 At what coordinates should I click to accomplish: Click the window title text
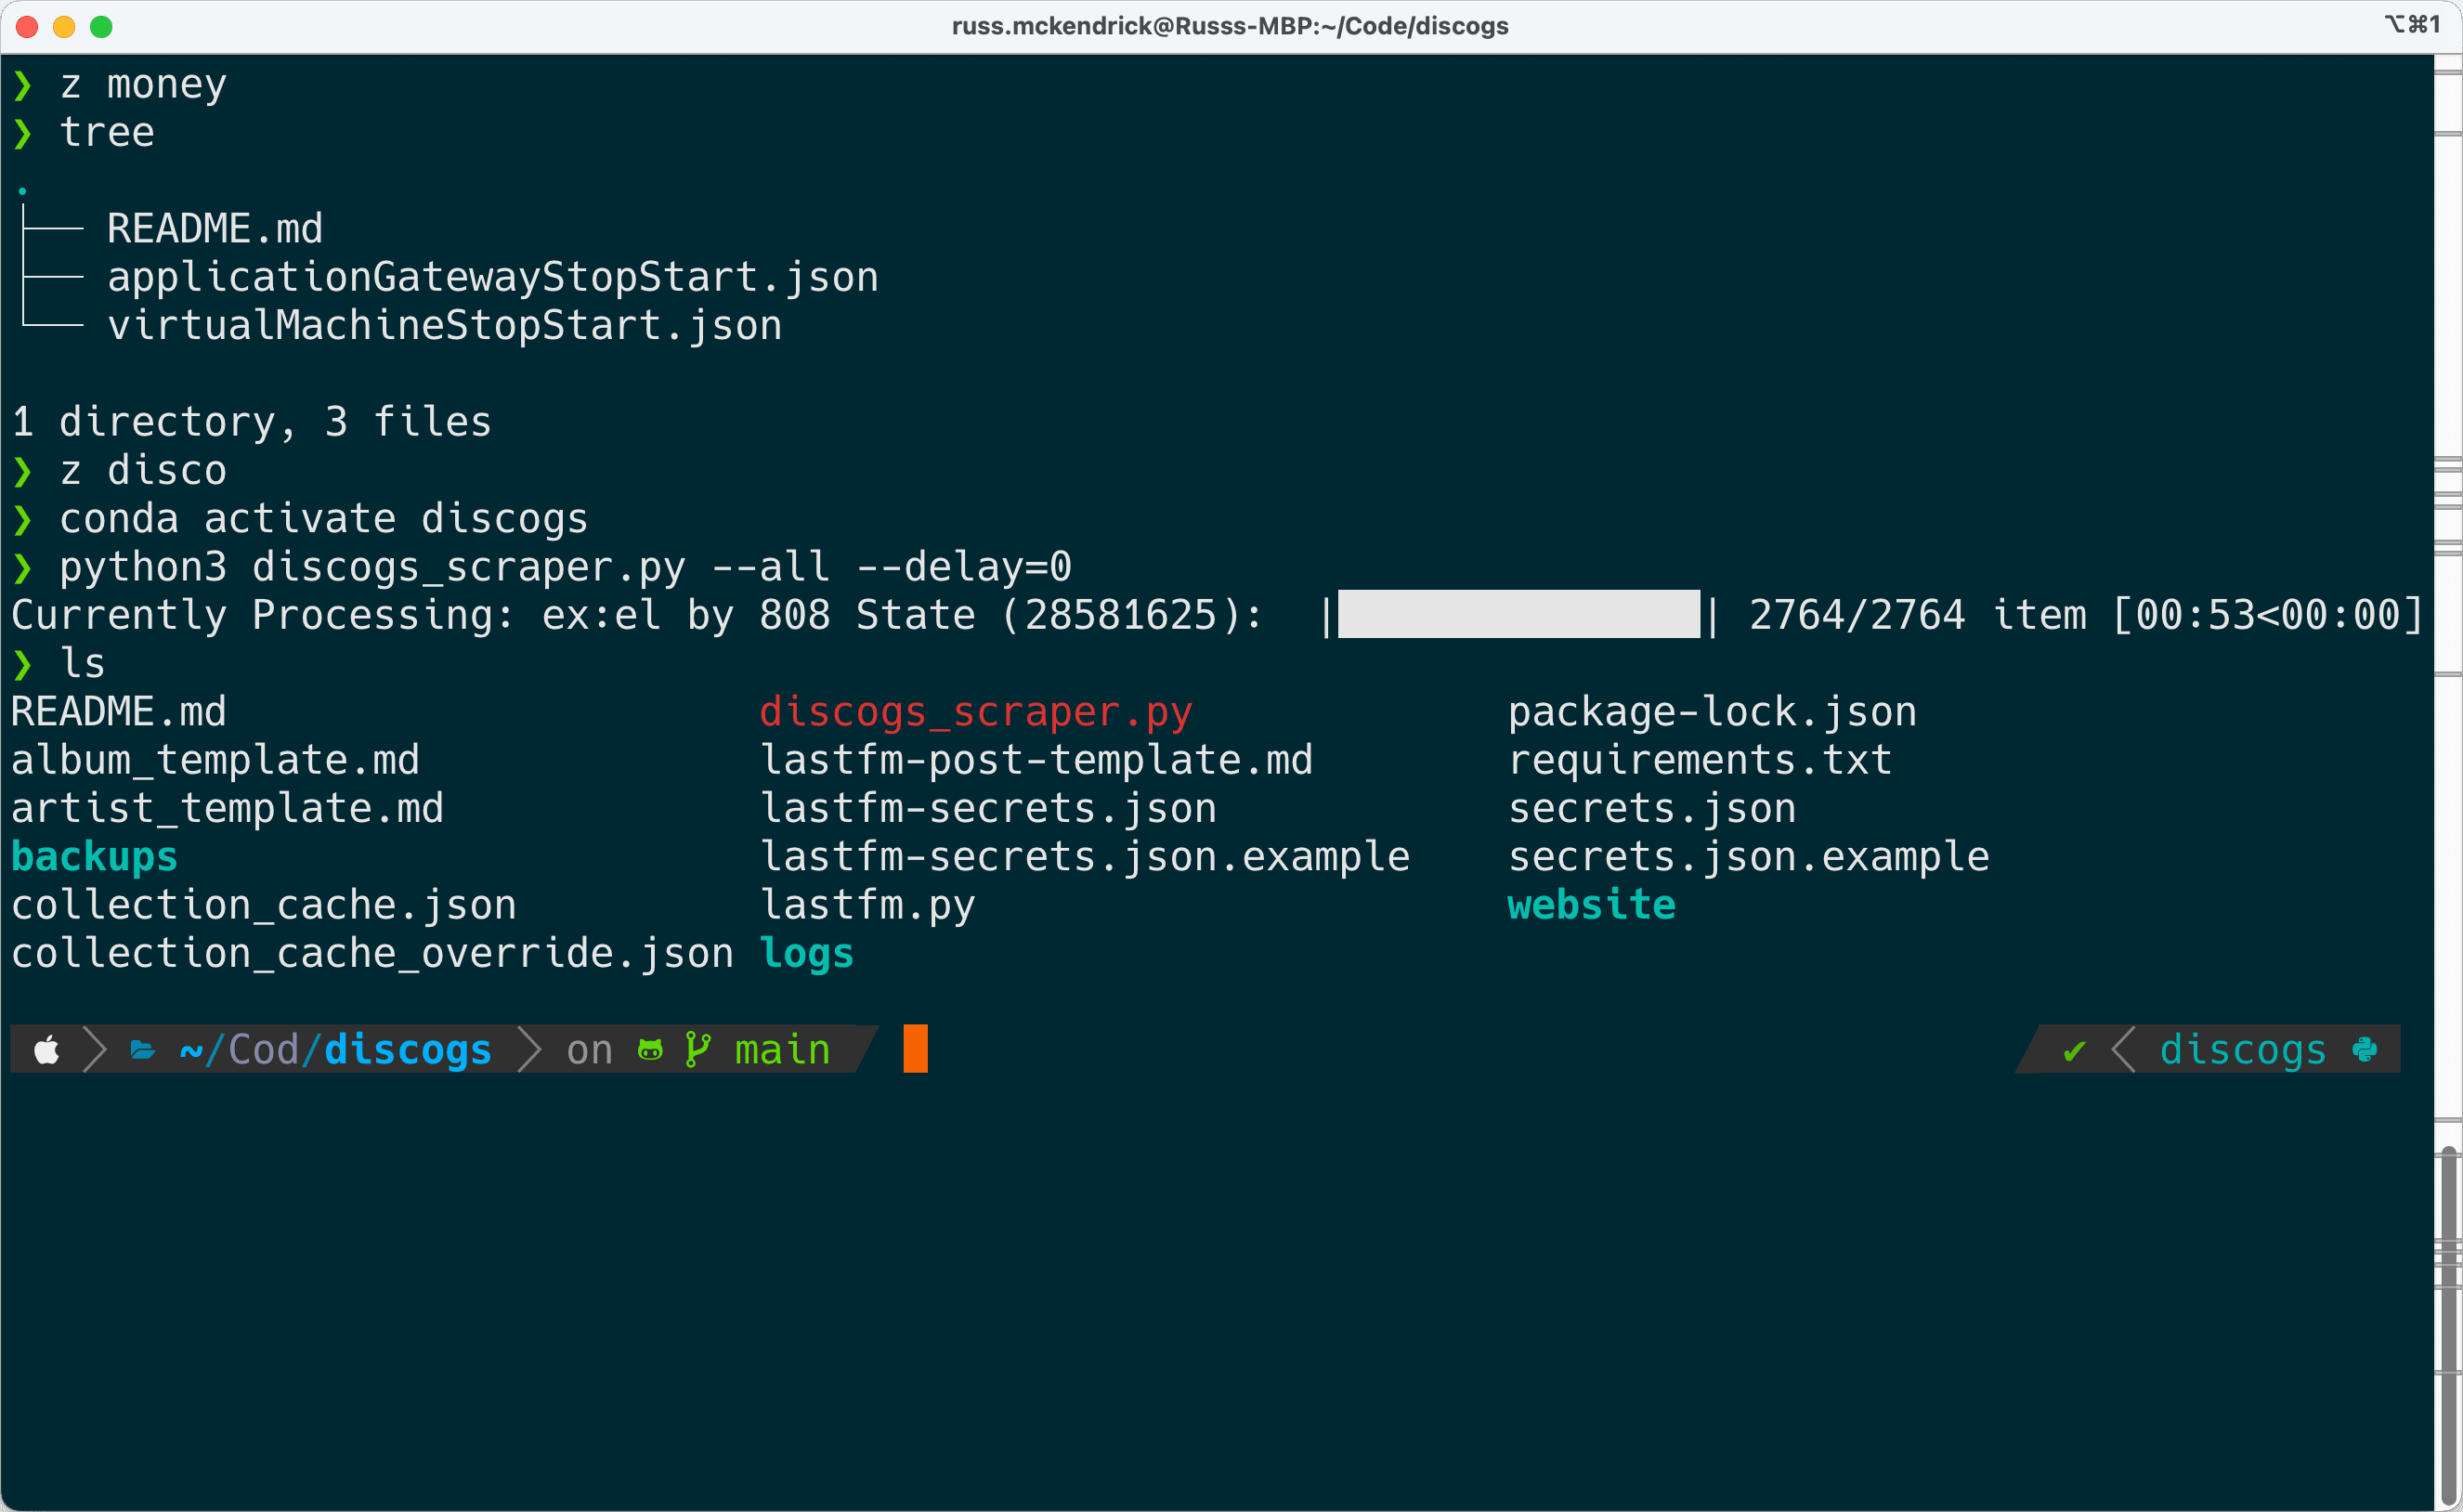point(1230,26)
